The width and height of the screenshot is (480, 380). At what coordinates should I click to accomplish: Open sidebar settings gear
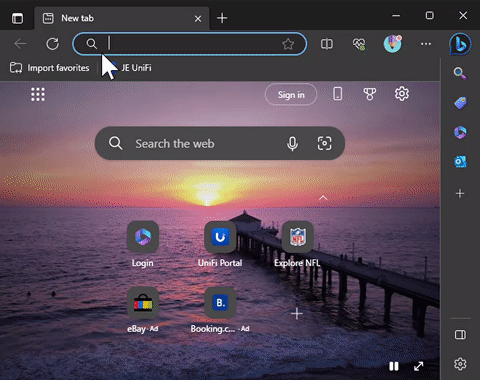click(460, 364)
